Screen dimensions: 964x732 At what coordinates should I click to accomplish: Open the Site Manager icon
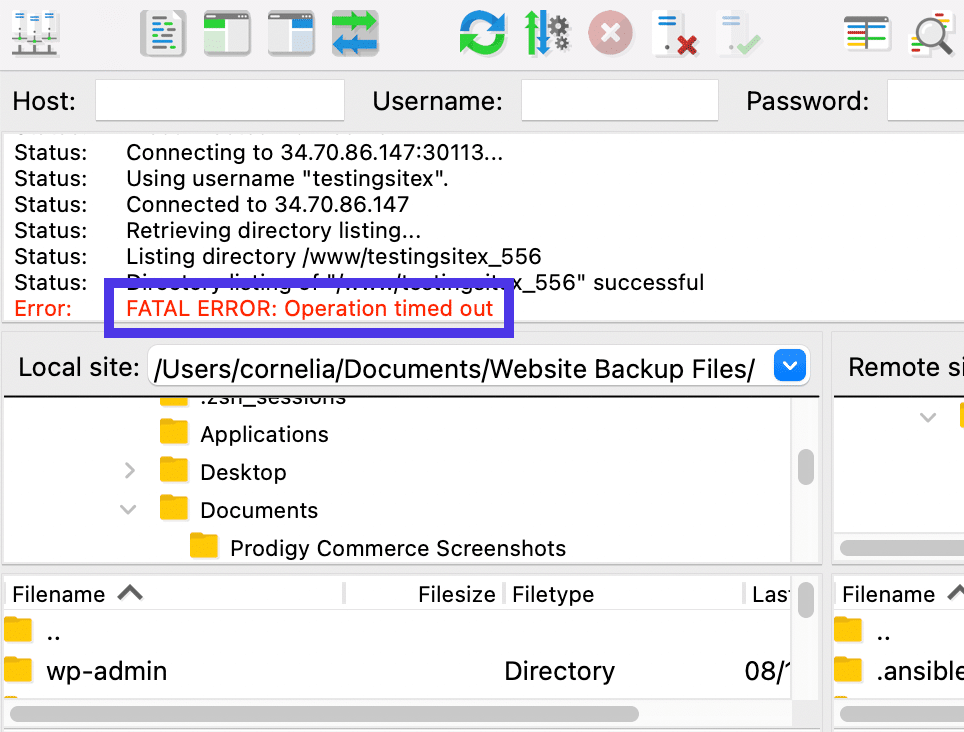(x=35, y=34)
